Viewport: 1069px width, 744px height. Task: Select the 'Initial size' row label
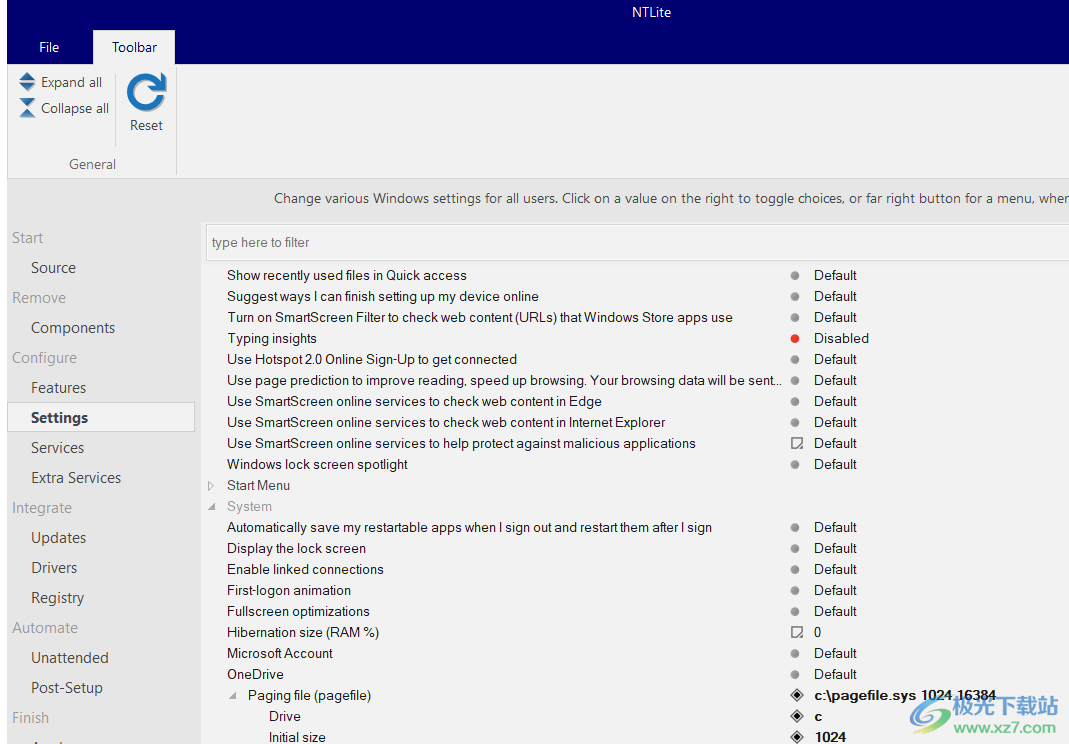[297, 737]
